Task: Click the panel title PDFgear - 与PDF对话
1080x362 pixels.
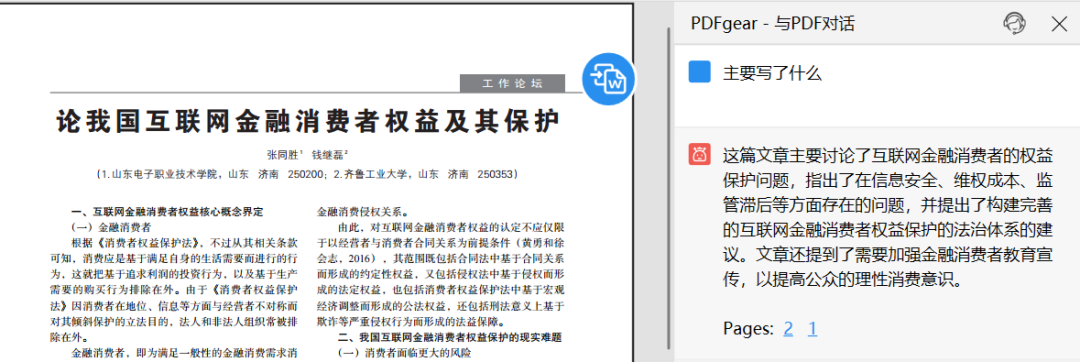Action: pos(773,24)
